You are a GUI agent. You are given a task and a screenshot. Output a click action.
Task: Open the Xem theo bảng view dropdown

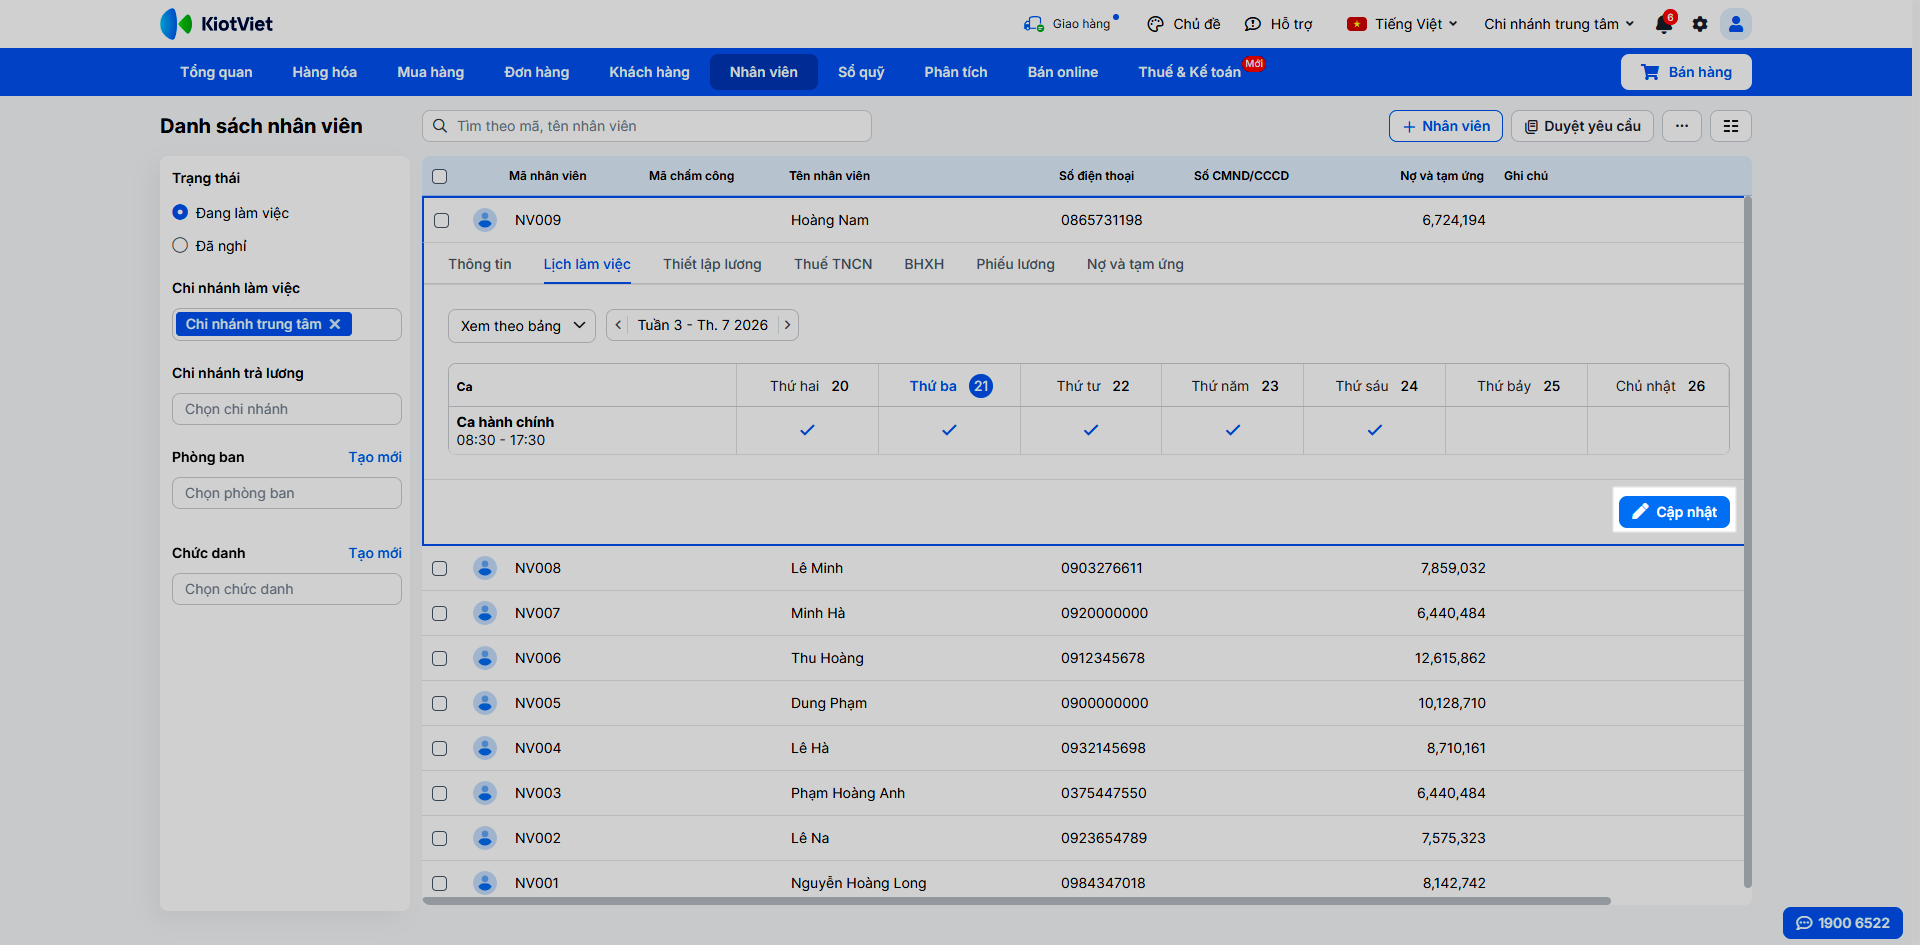522,325
